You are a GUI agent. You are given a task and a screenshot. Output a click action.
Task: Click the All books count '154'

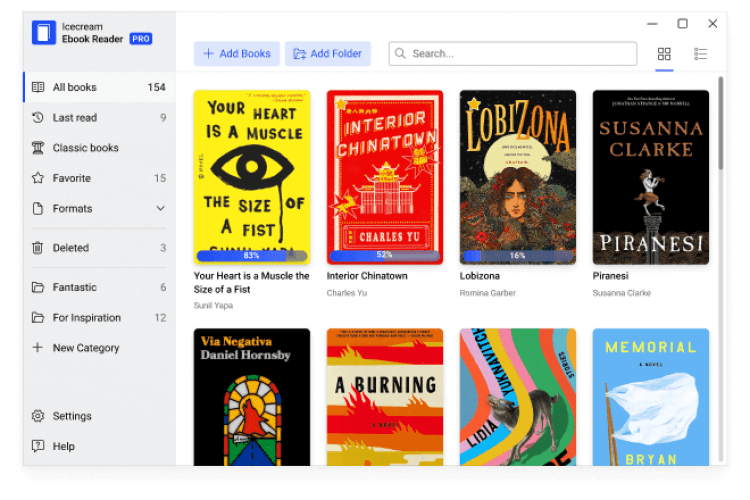[x=156, y=87]
